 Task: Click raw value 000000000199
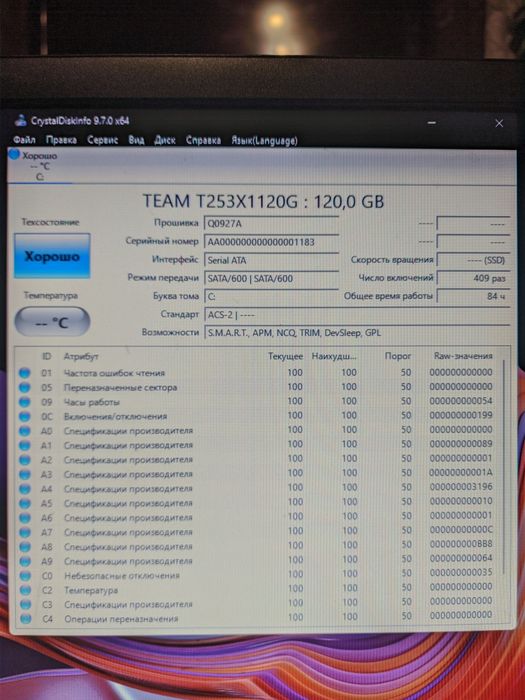click(x=461, y=415)
